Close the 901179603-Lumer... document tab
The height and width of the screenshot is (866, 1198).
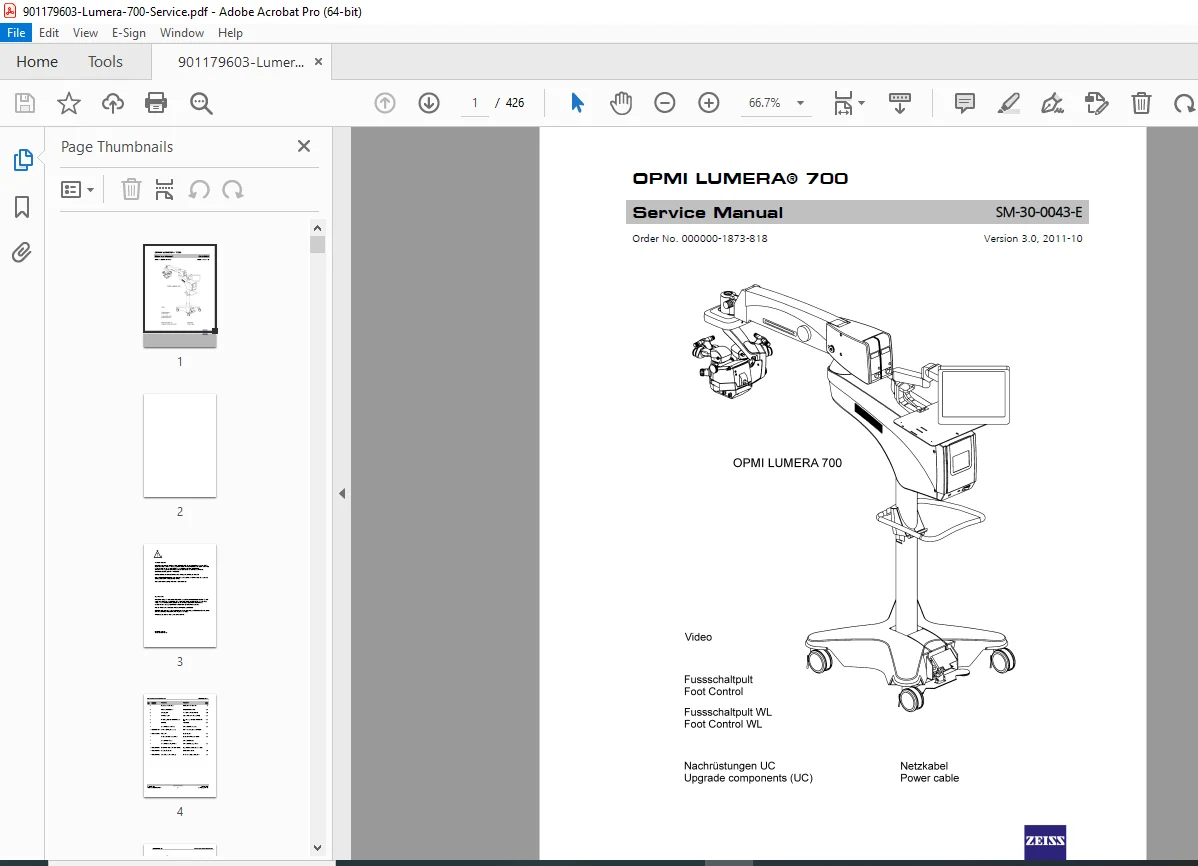click(x=319, y=62)
